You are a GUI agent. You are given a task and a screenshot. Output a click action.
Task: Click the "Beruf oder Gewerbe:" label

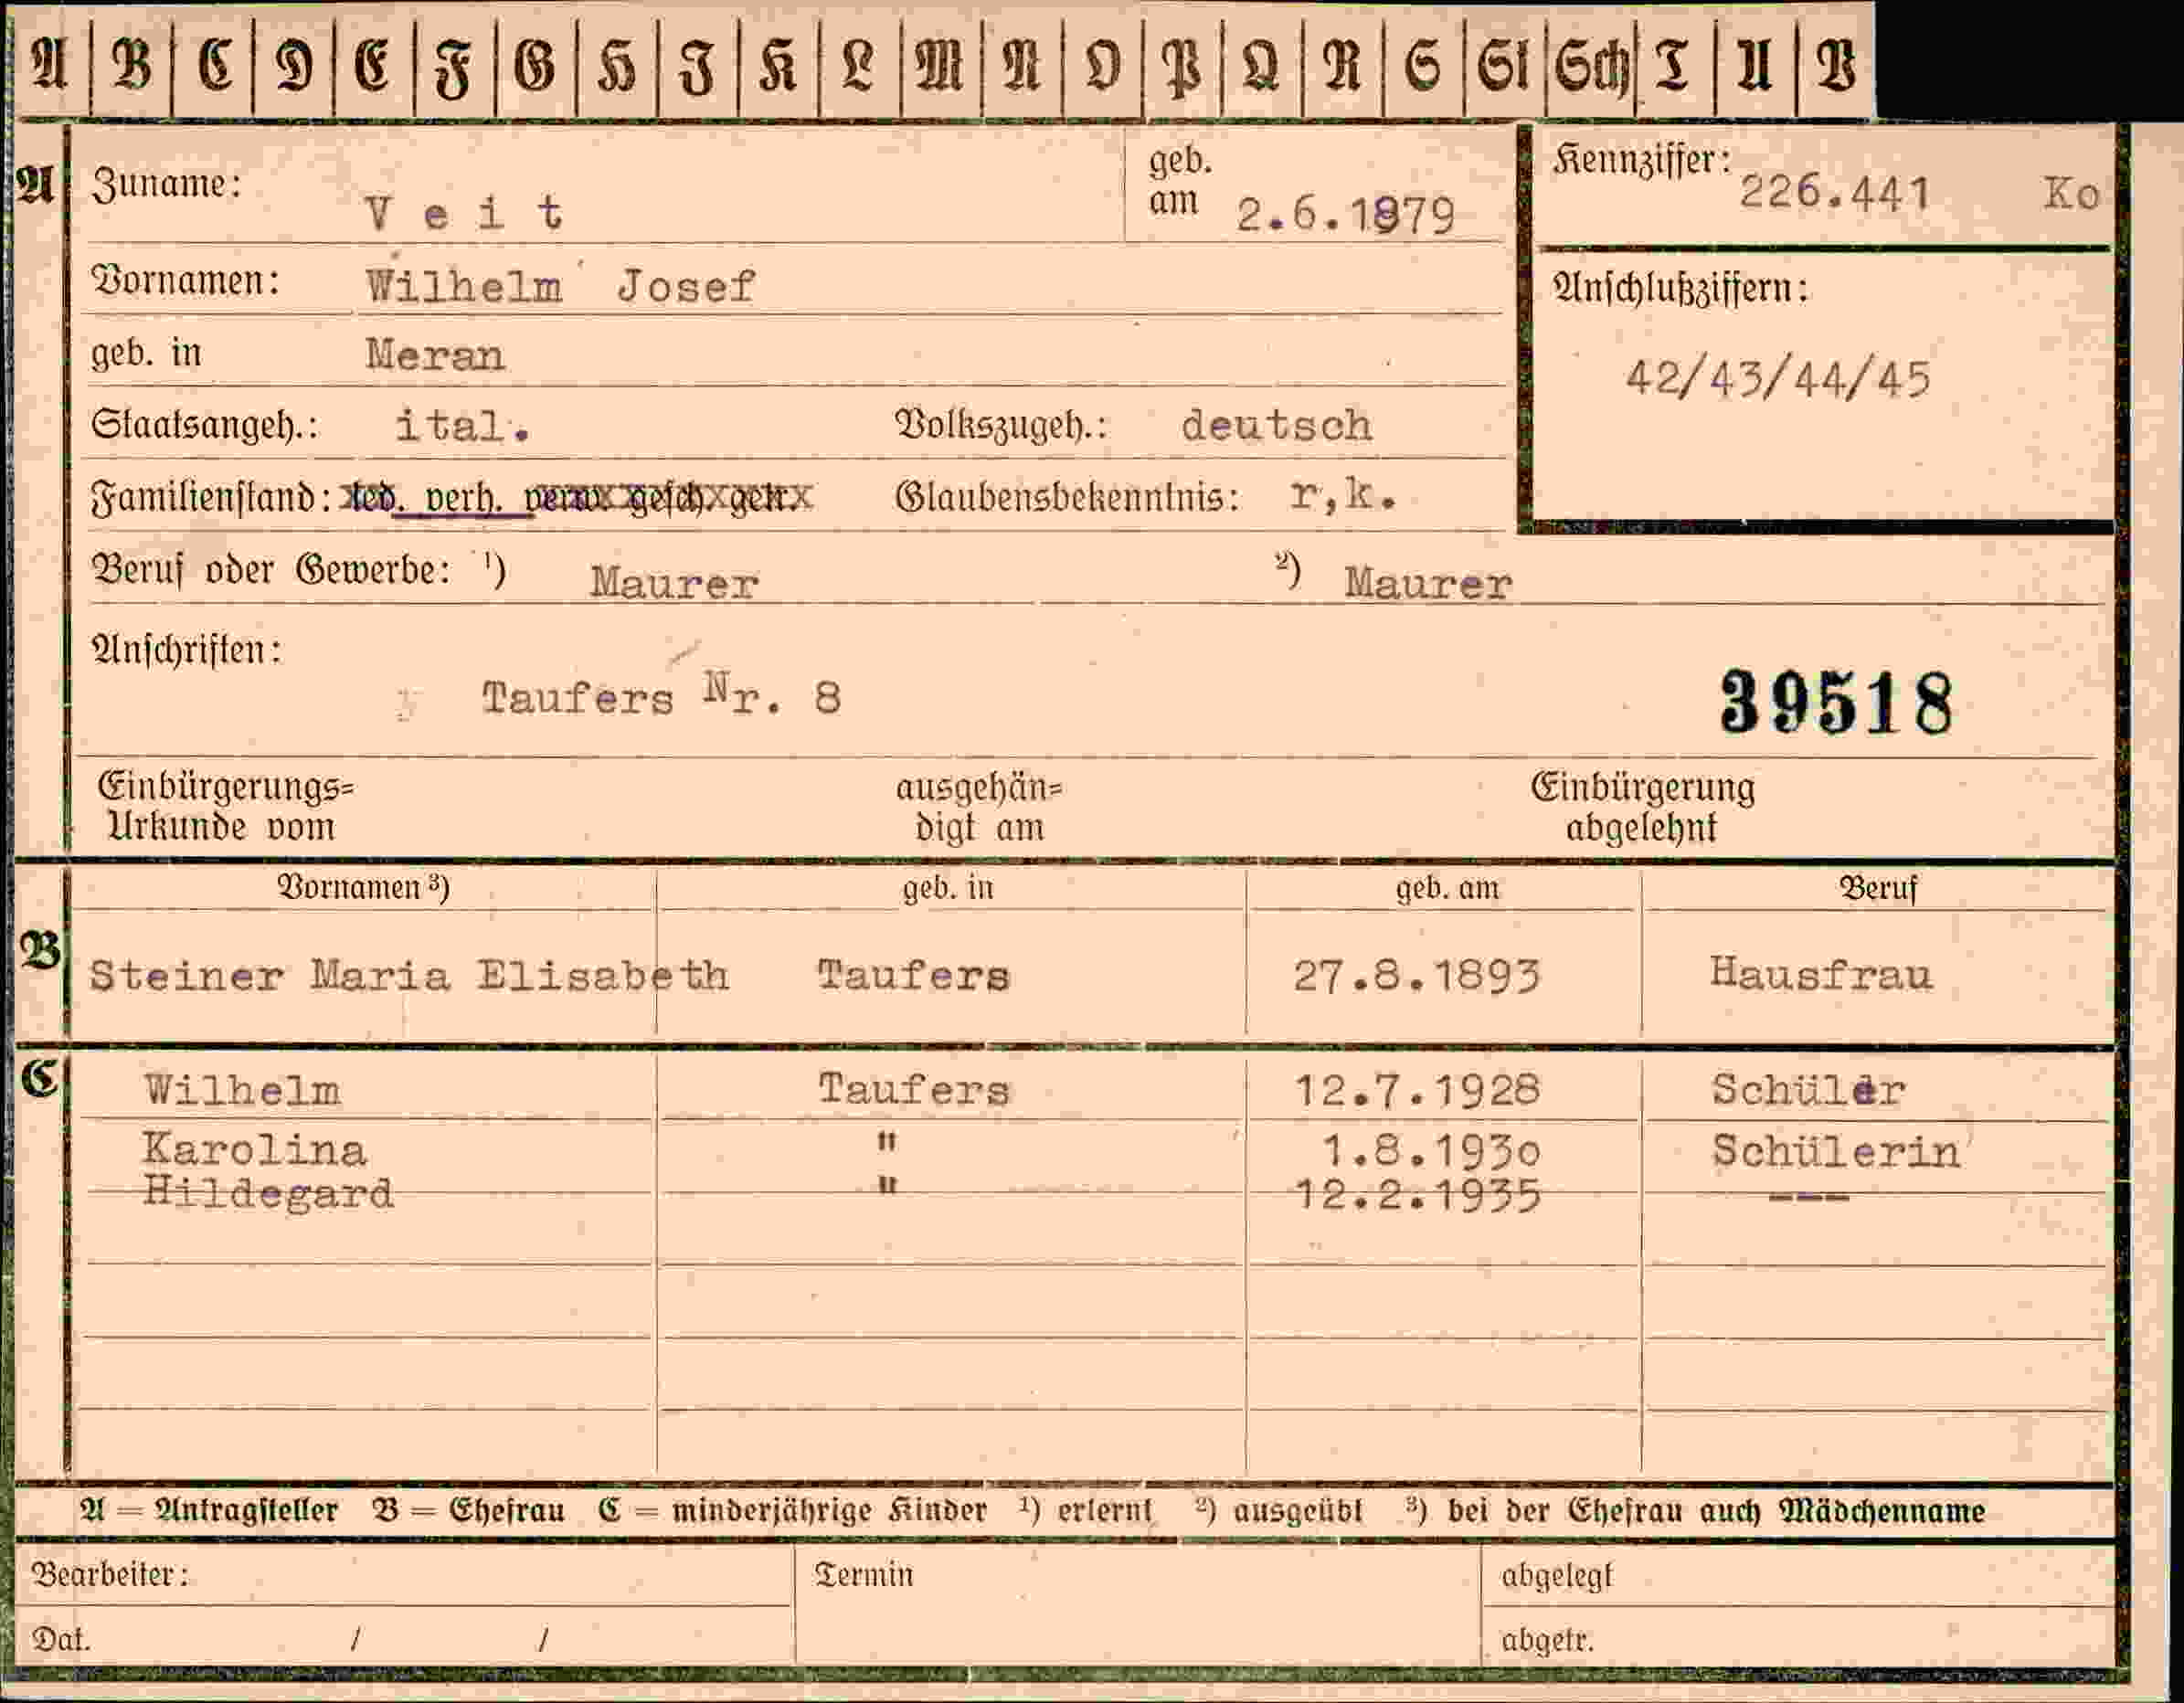tap(272, 570)
